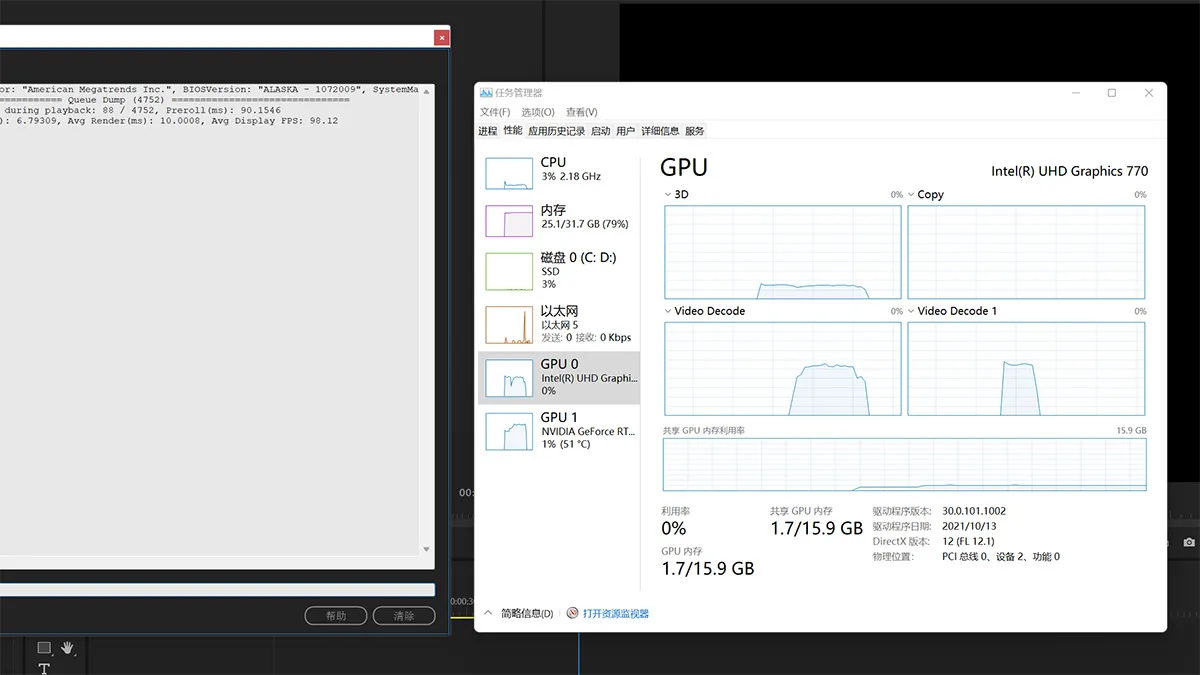Open the 选项(O) menu
This screenshot has width=1200, height=675.
click(x=538, y=112)
